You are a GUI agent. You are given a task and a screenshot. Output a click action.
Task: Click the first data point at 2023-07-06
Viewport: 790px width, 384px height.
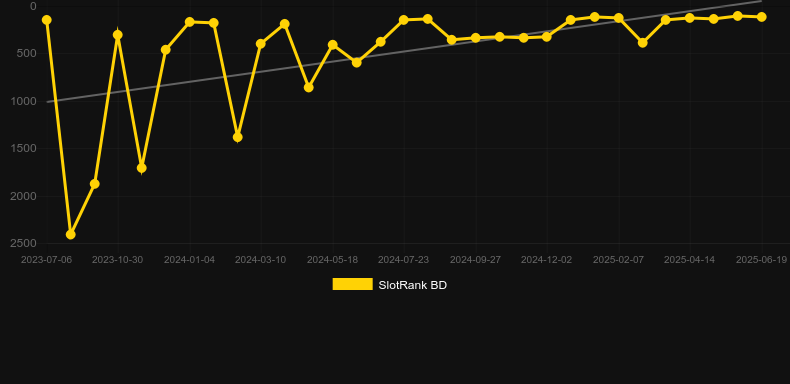pos(47,20)
